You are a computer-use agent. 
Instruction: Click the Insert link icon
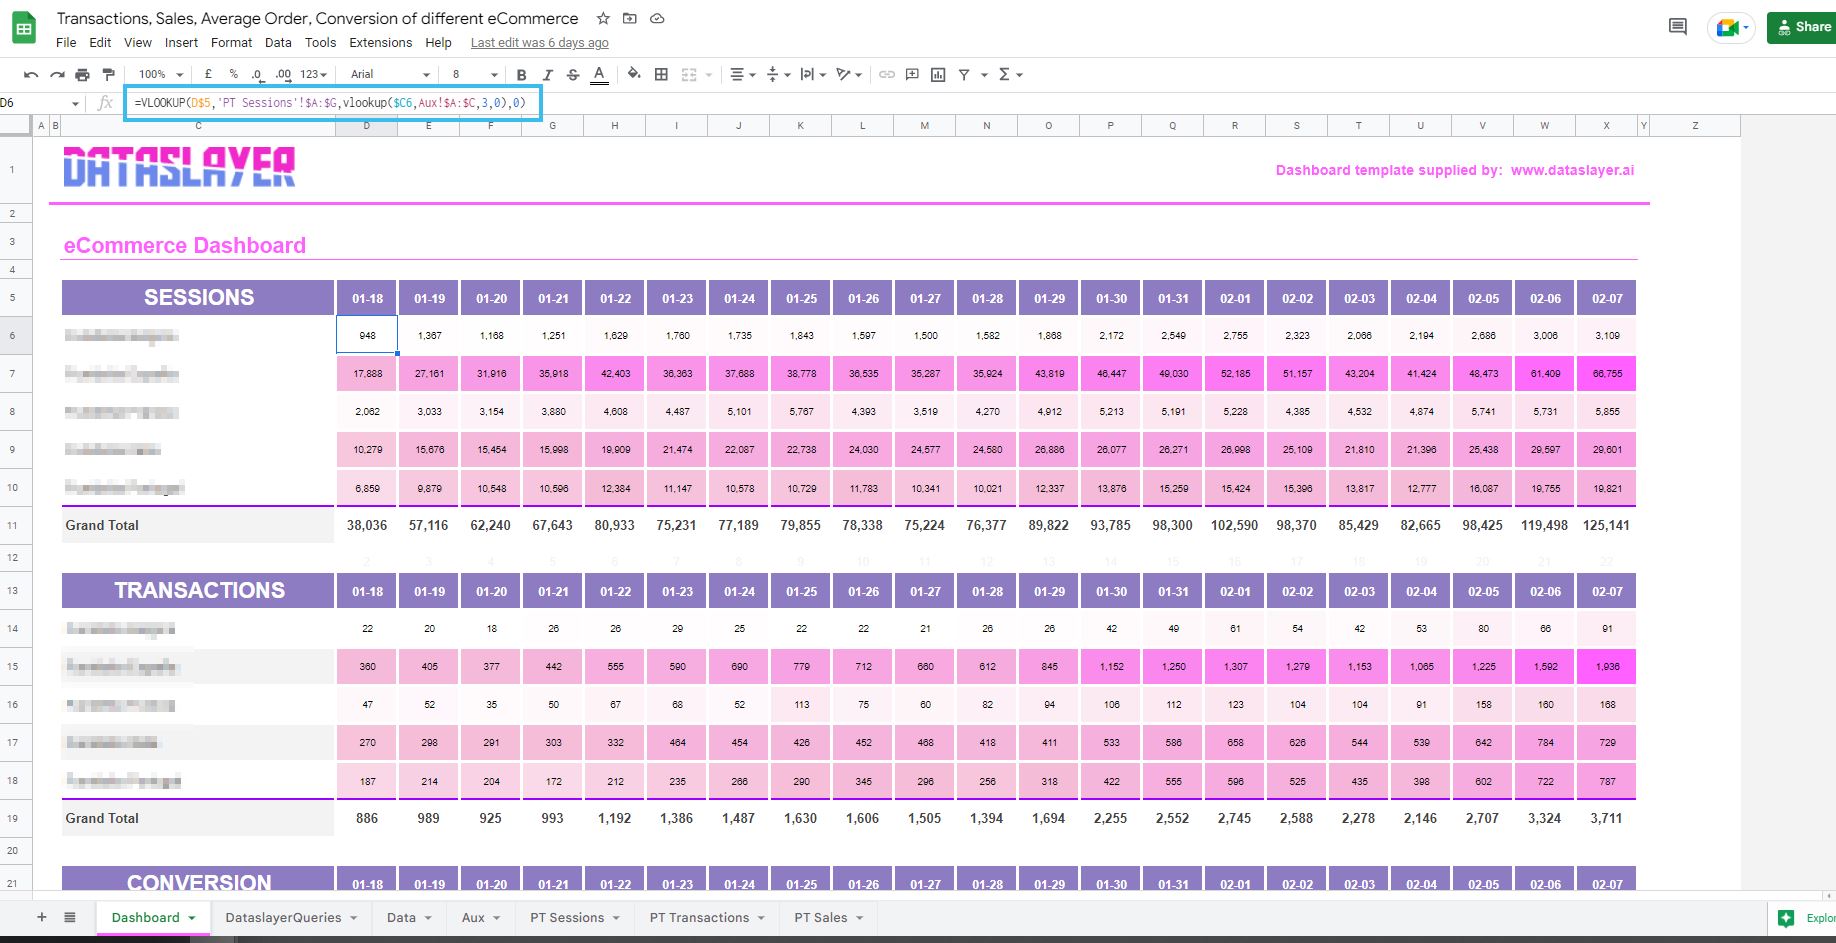[x=886, y=75]
